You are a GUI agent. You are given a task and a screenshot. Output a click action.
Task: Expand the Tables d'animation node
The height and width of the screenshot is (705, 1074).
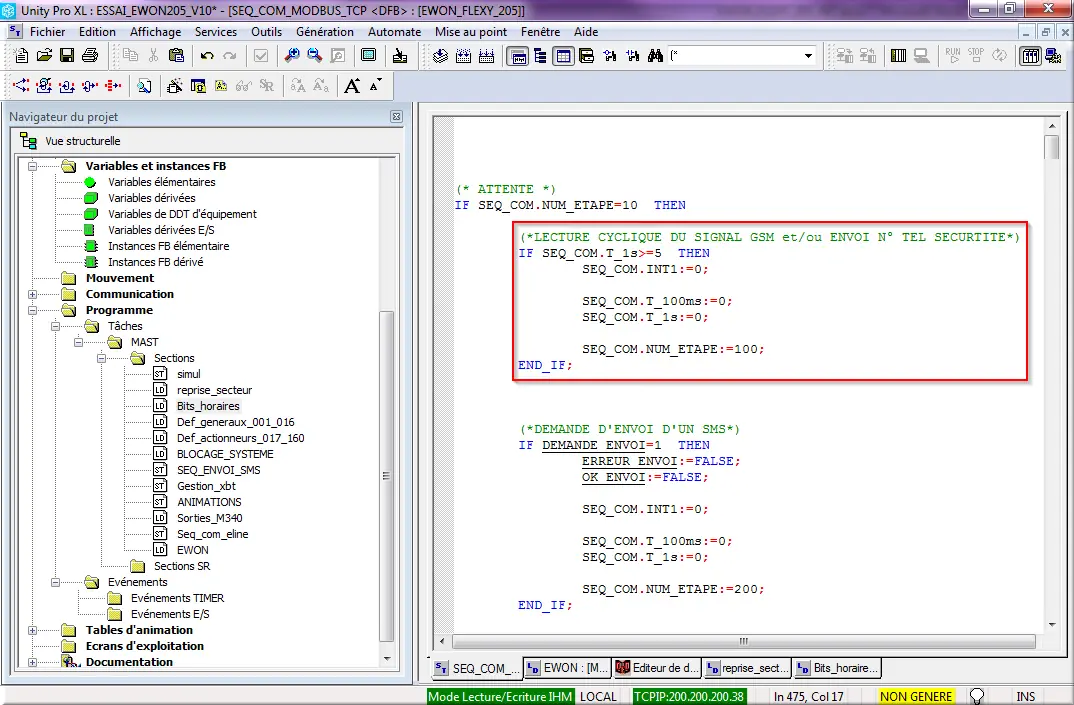tap(32, 630)
